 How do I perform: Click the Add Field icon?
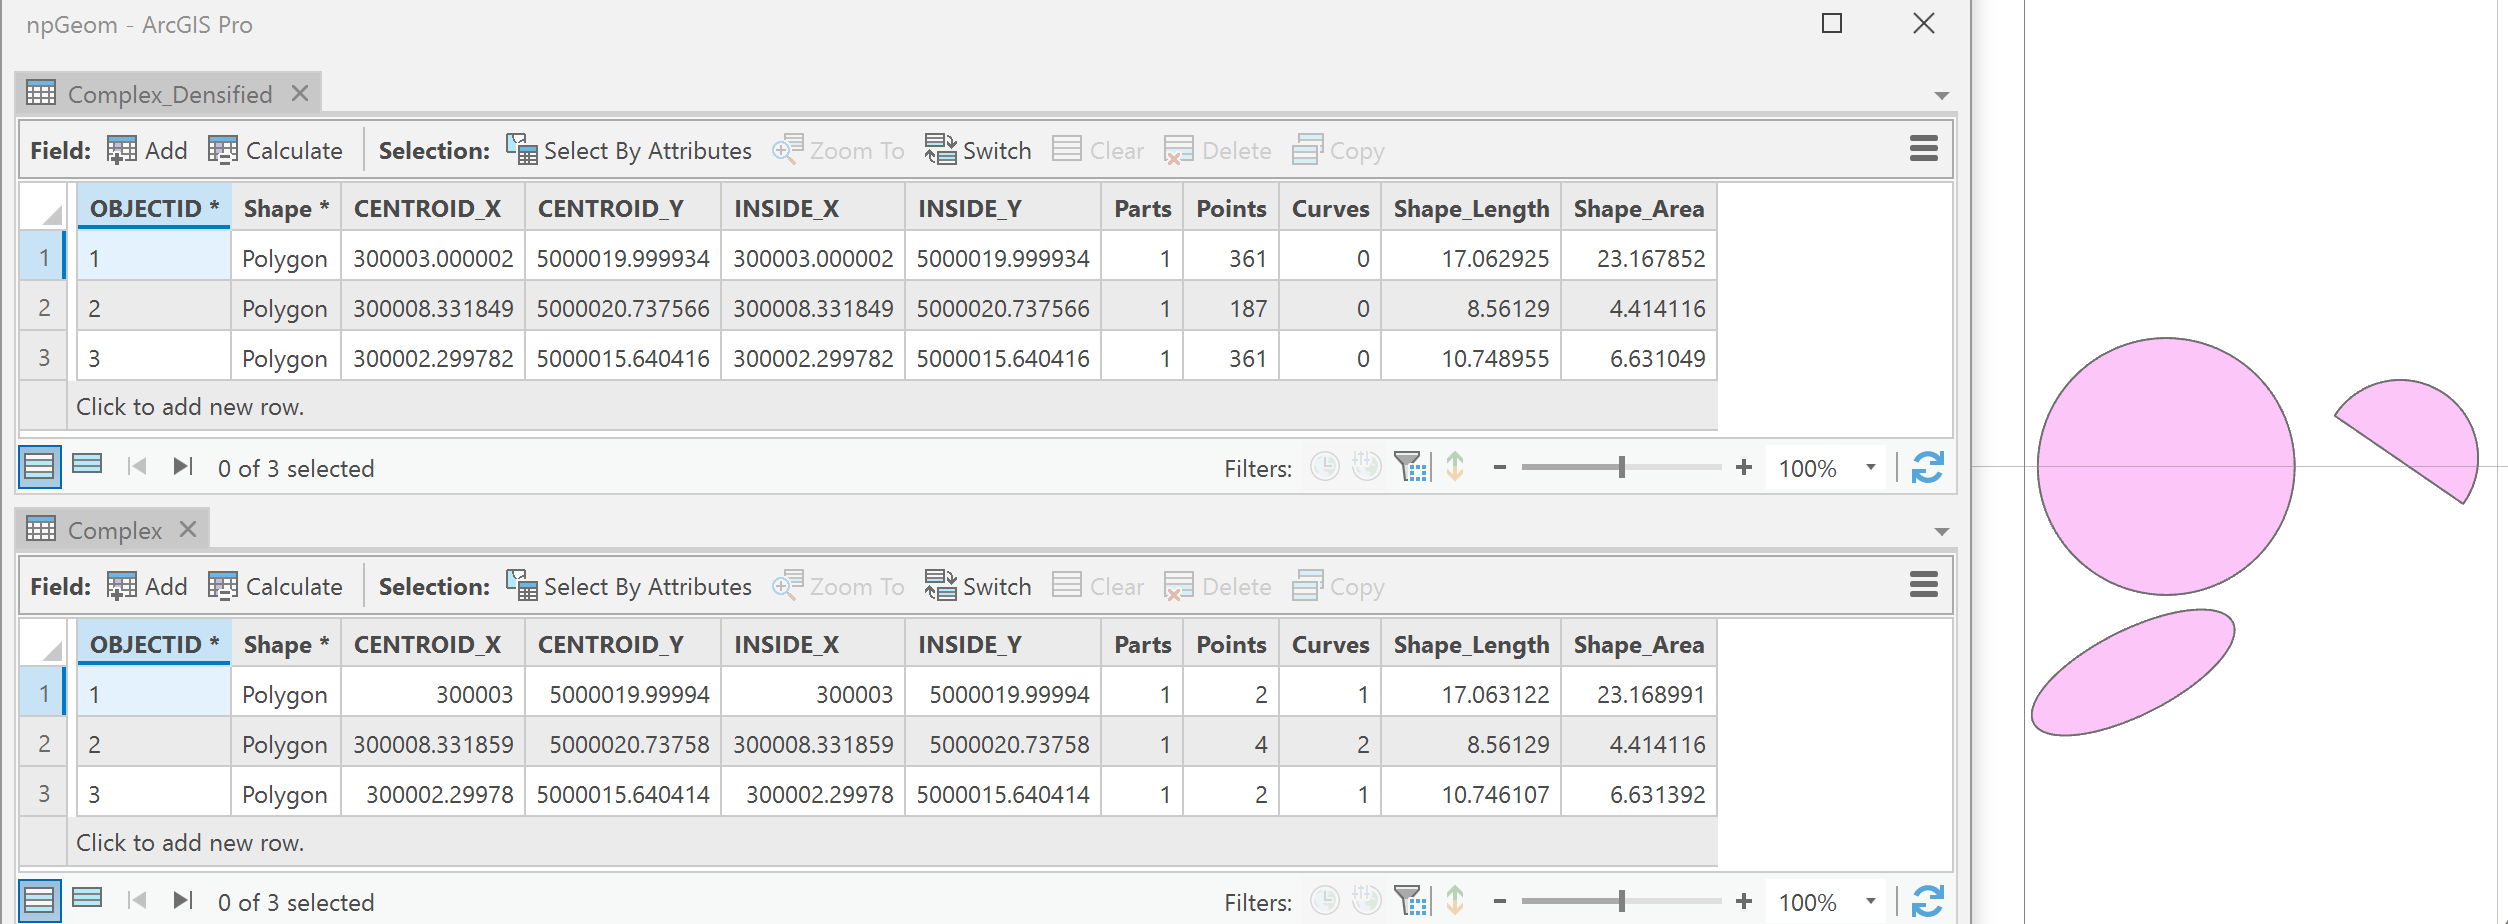122,149
